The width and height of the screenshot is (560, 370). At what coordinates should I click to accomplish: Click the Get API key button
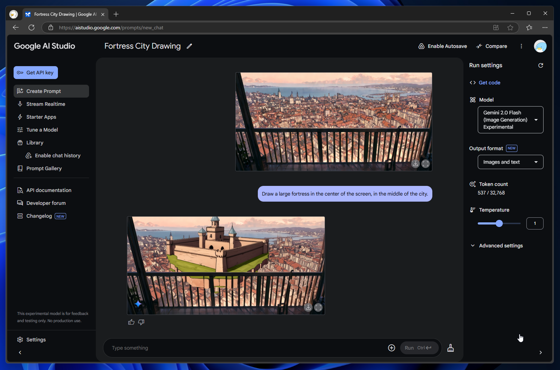point(36,72)
